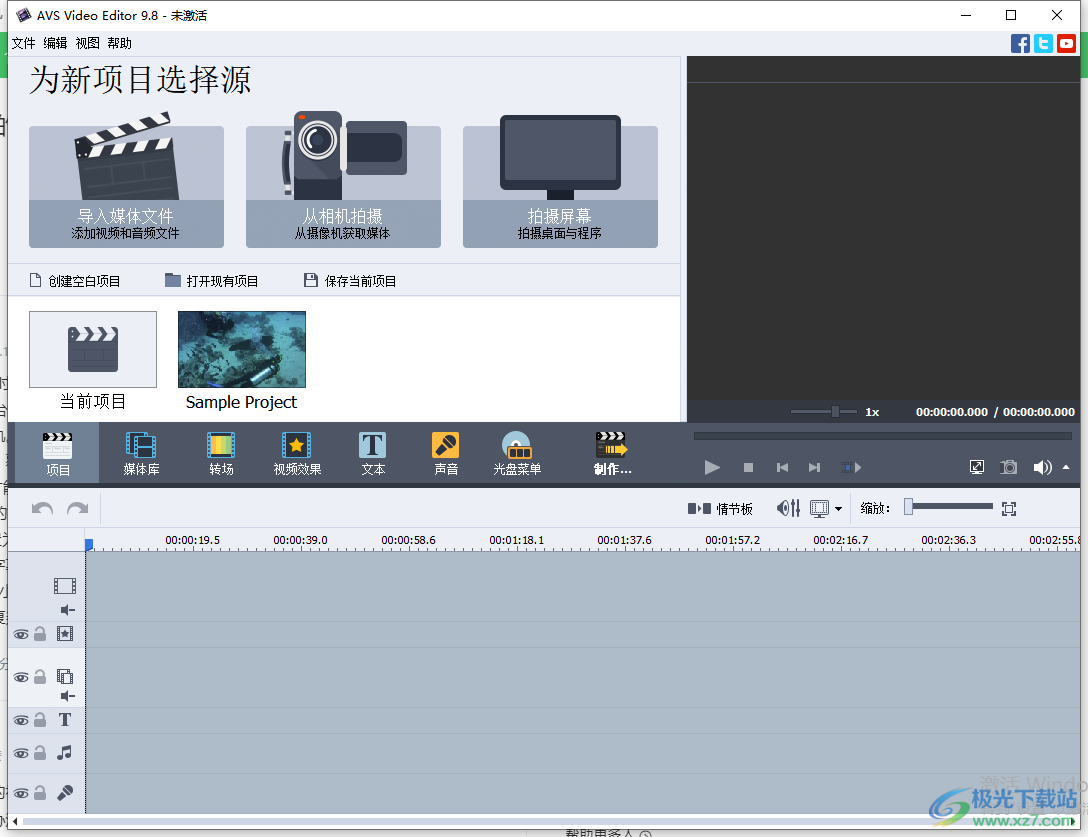Go to next frame in preview
1088x837 pixels.
point(815,468)
